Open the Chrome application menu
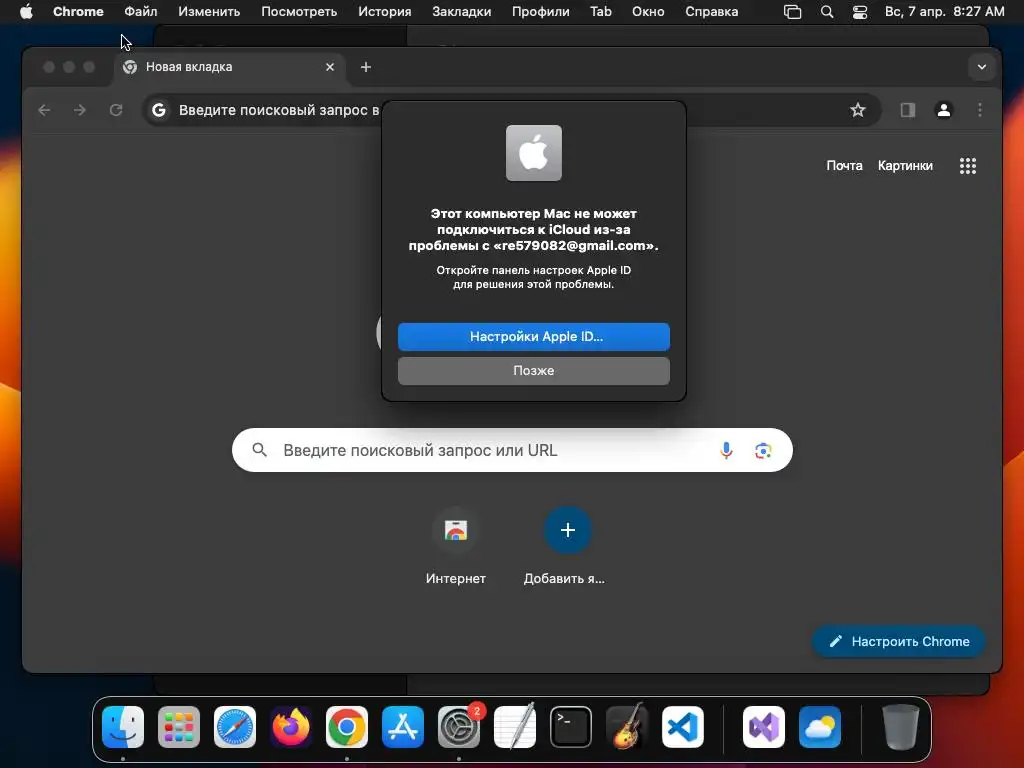 (78, 12)
